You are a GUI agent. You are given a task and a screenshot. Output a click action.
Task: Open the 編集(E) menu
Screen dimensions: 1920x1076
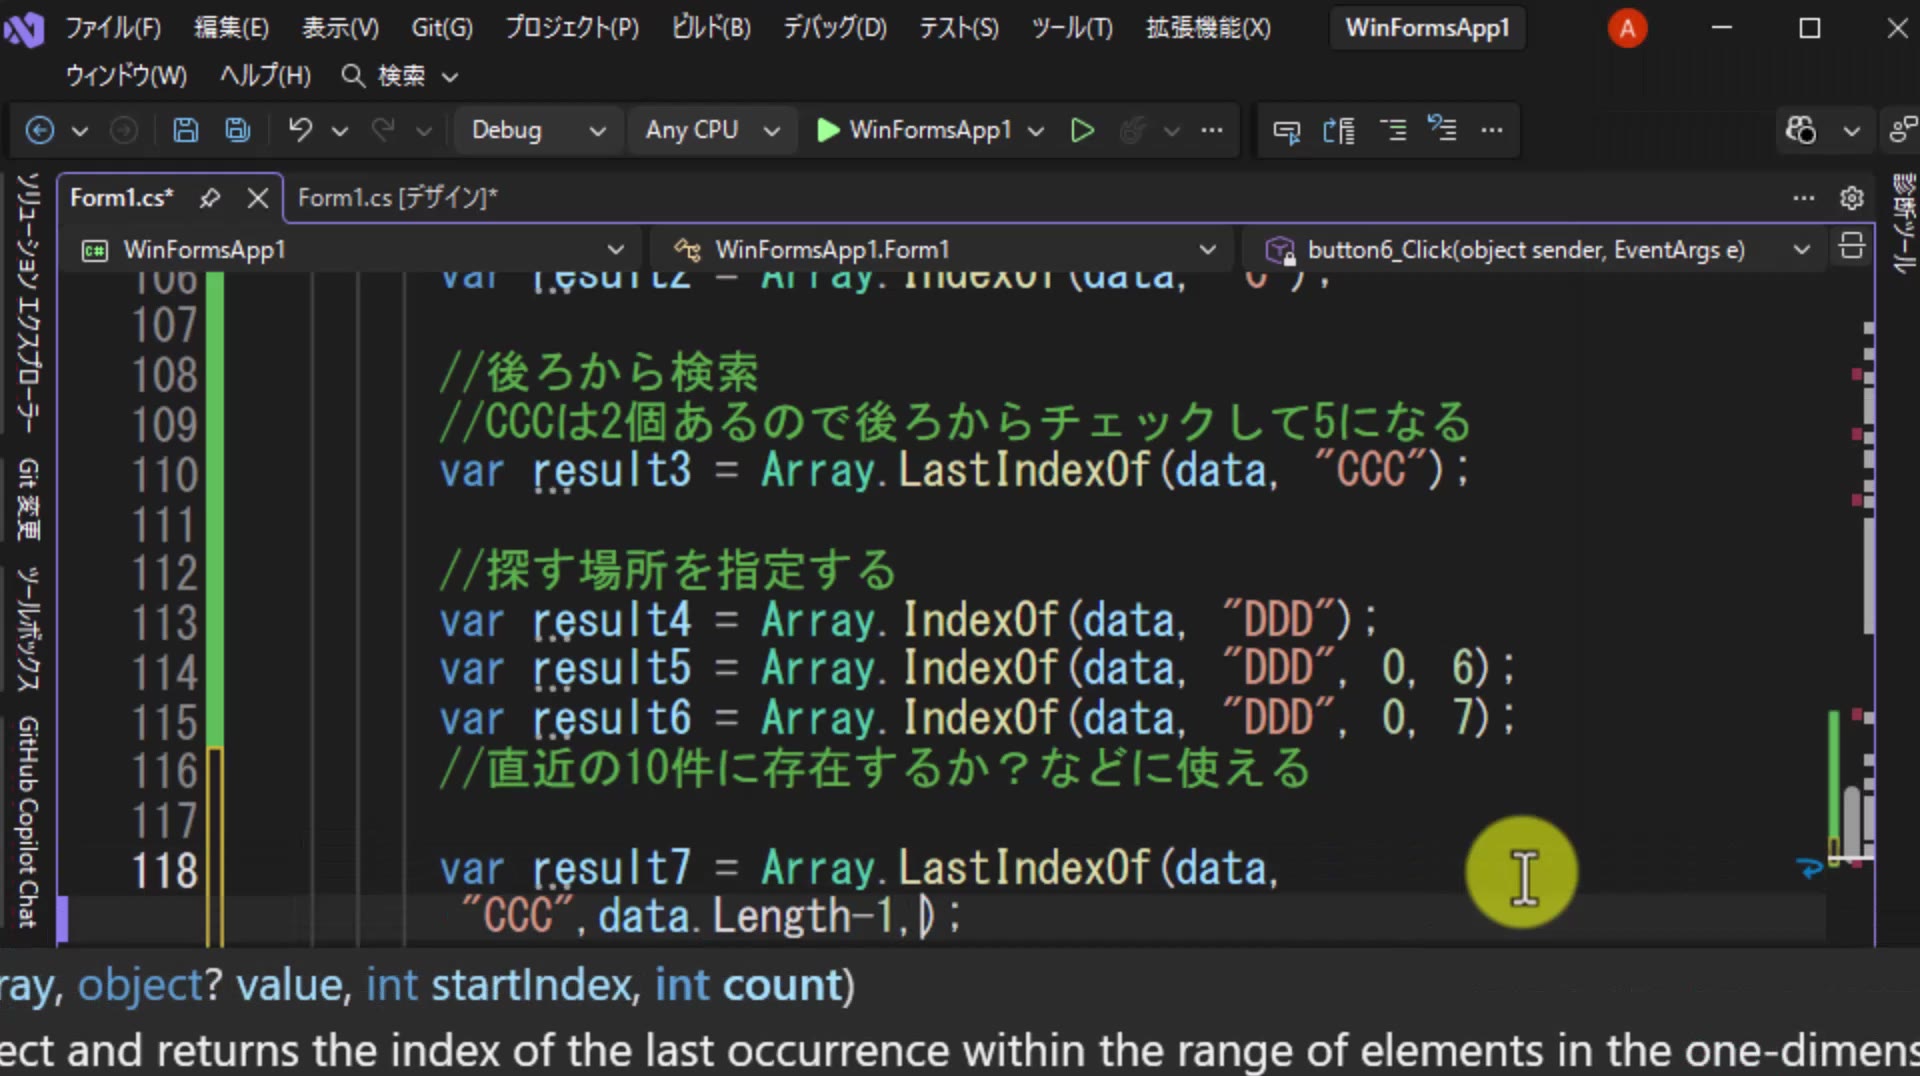[x=231, y=28]
